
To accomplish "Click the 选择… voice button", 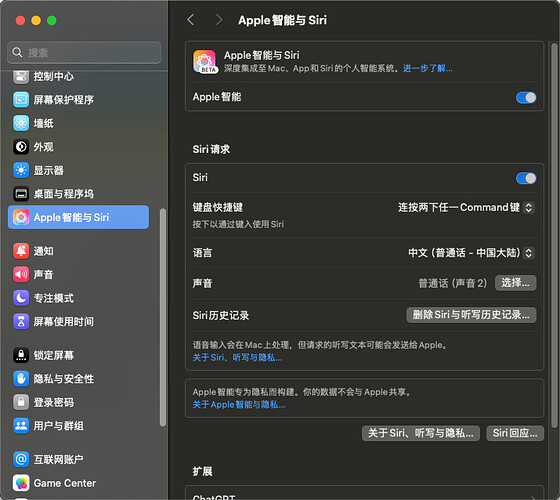I will [x=515, y=283].
